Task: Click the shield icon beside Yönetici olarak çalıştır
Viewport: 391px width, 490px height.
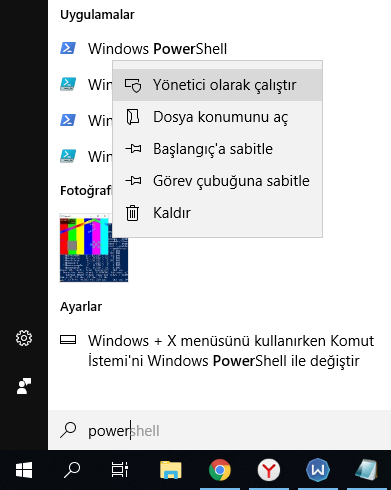Action: point(133,85)
